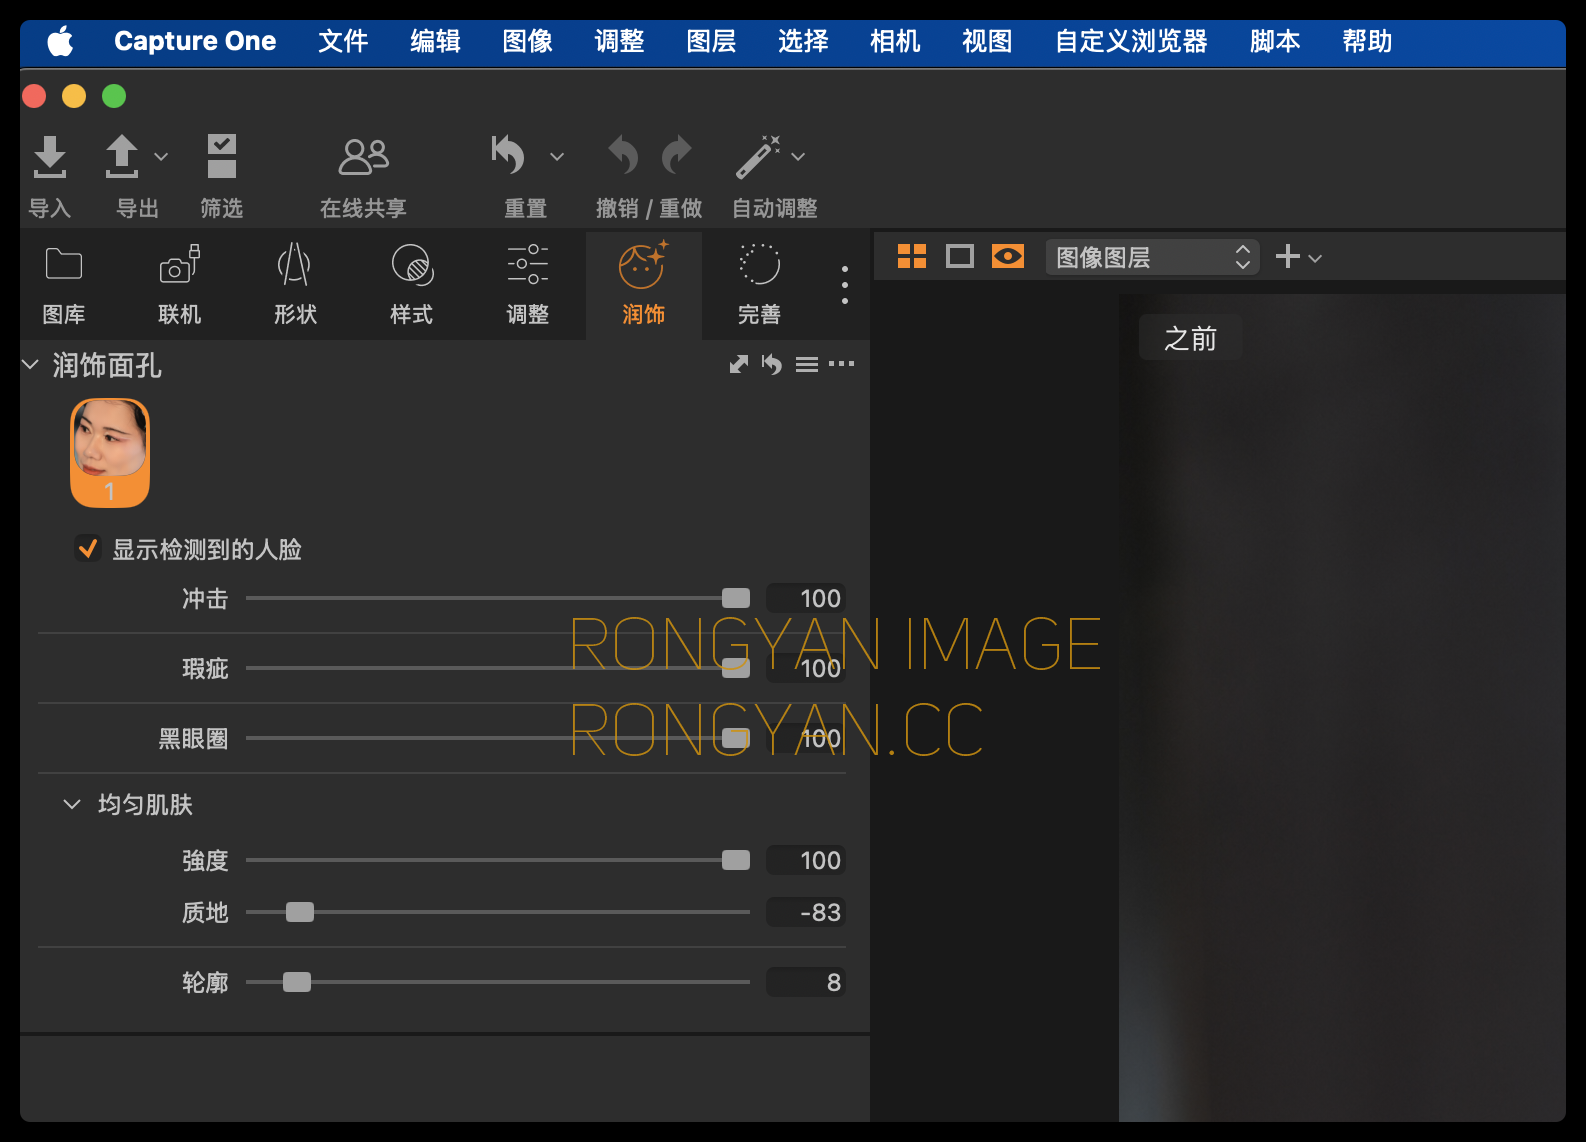Open the Apple menu
The height and width of the screenshot is (1142, 1586).
click(61, 41)
